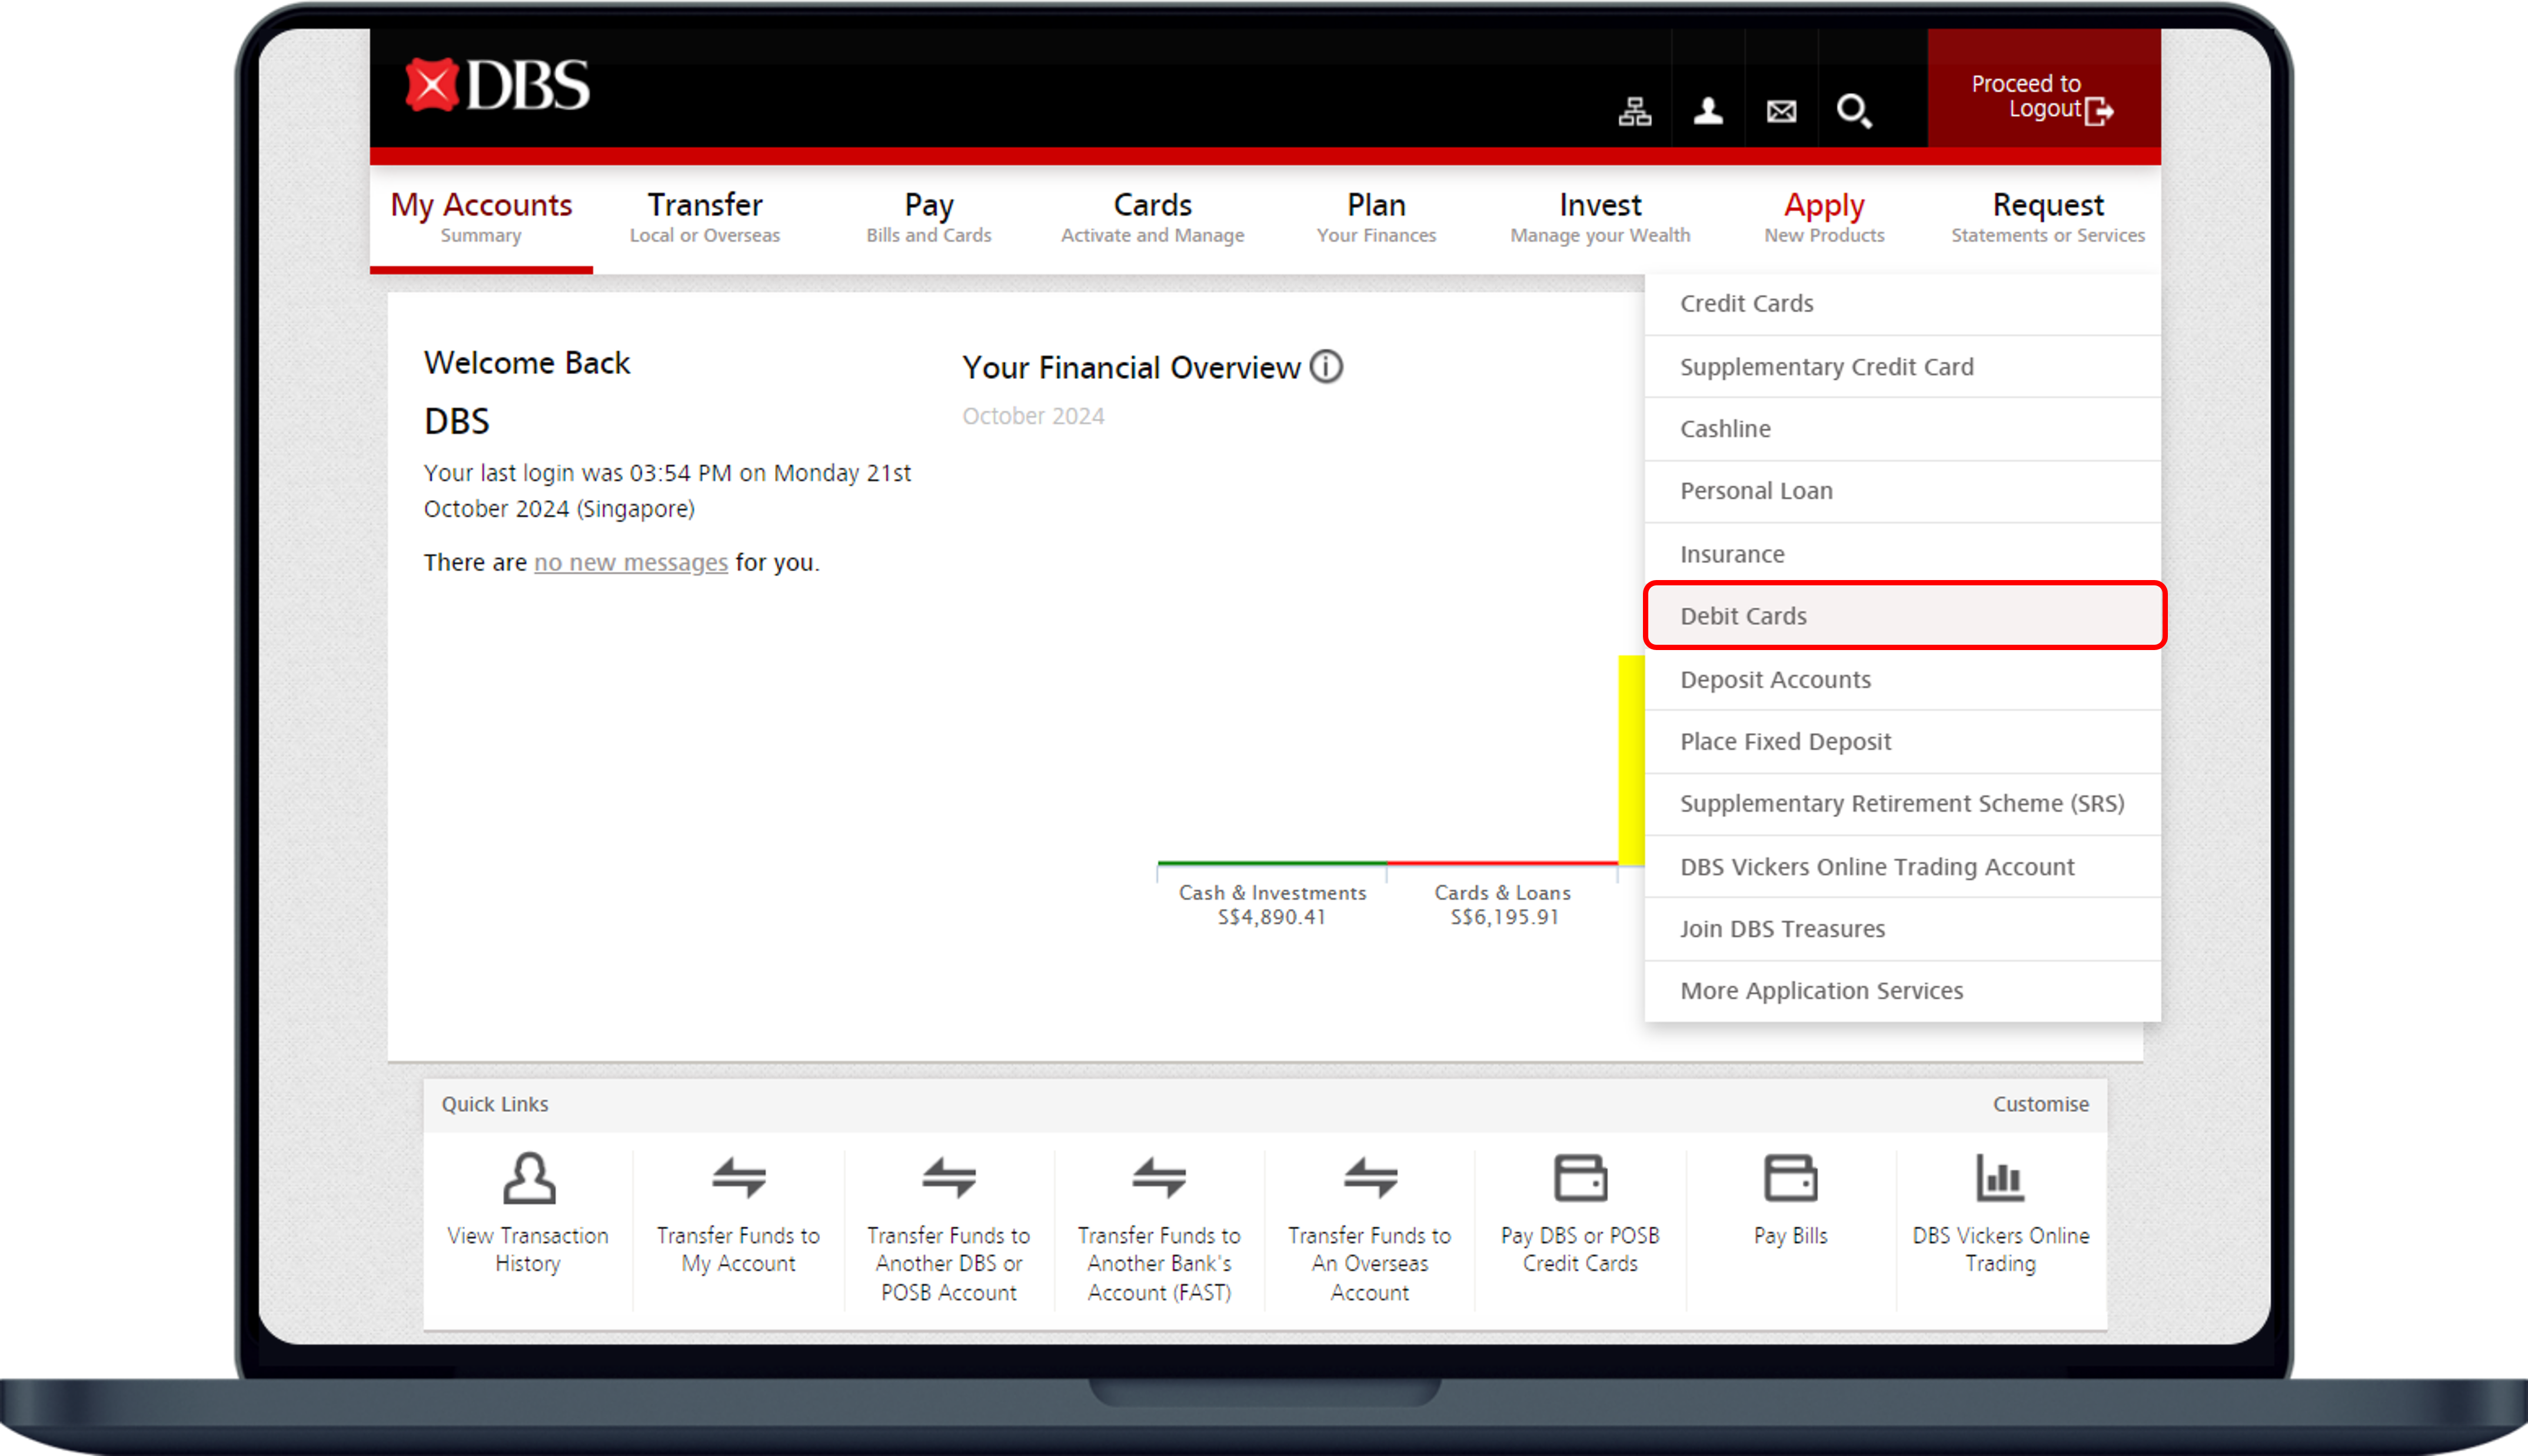Open the Pay Bills and Cards menu
This screenshot has width=2528, height=1456.
tap(929, 217)
